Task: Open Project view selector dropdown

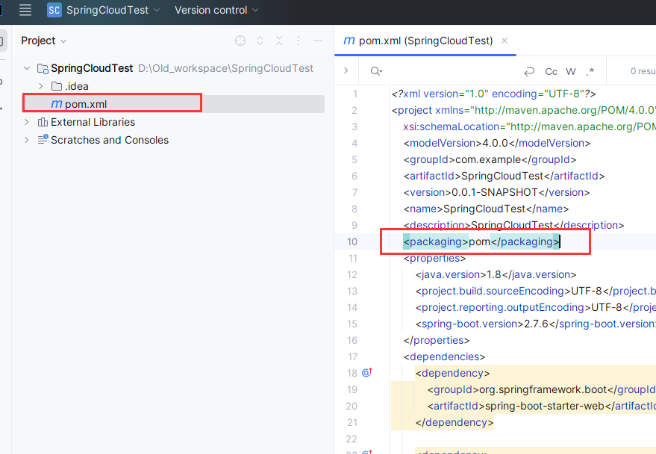Action: pyautogui.click(x=44, y=41)
